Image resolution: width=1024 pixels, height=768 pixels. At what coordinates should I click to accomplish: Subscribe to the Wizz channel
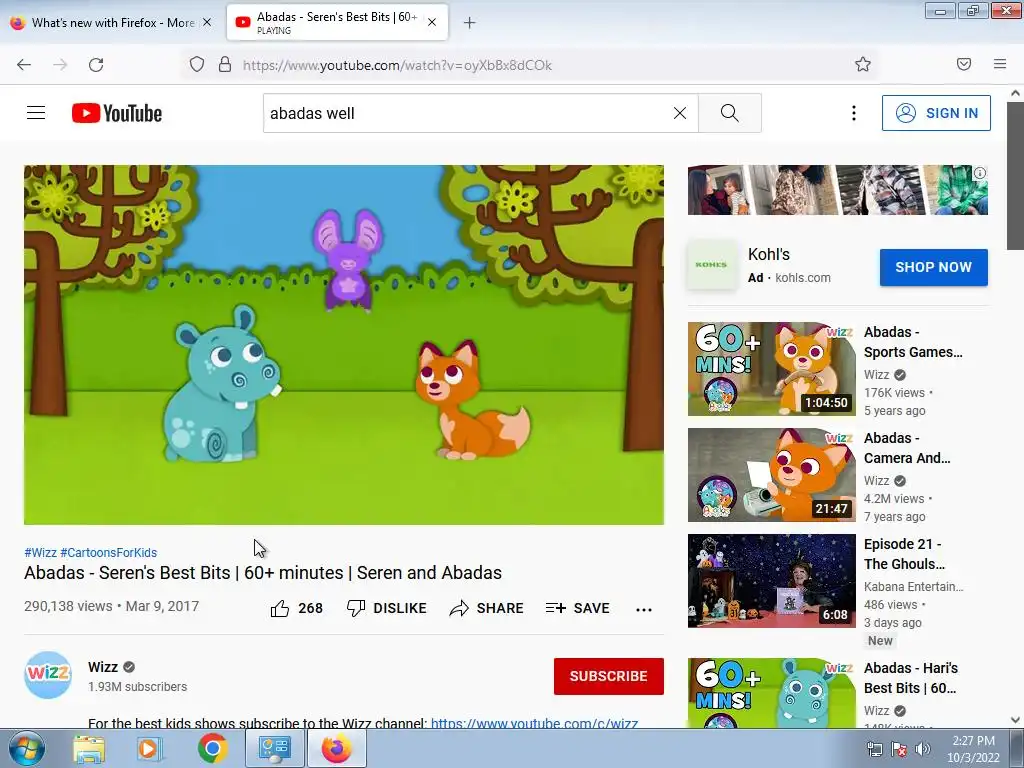pyautogui.click(x=609, y=676)
